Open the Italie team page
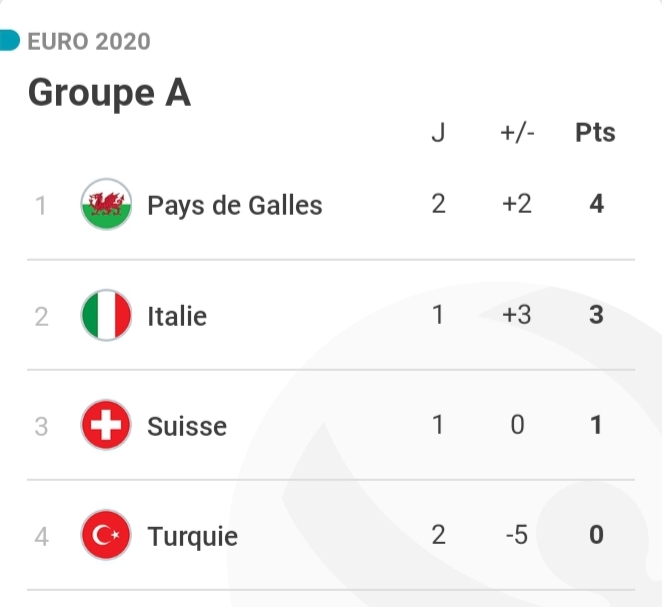Image resolution: width=662 pixels, height=607 pixels. 177,316
